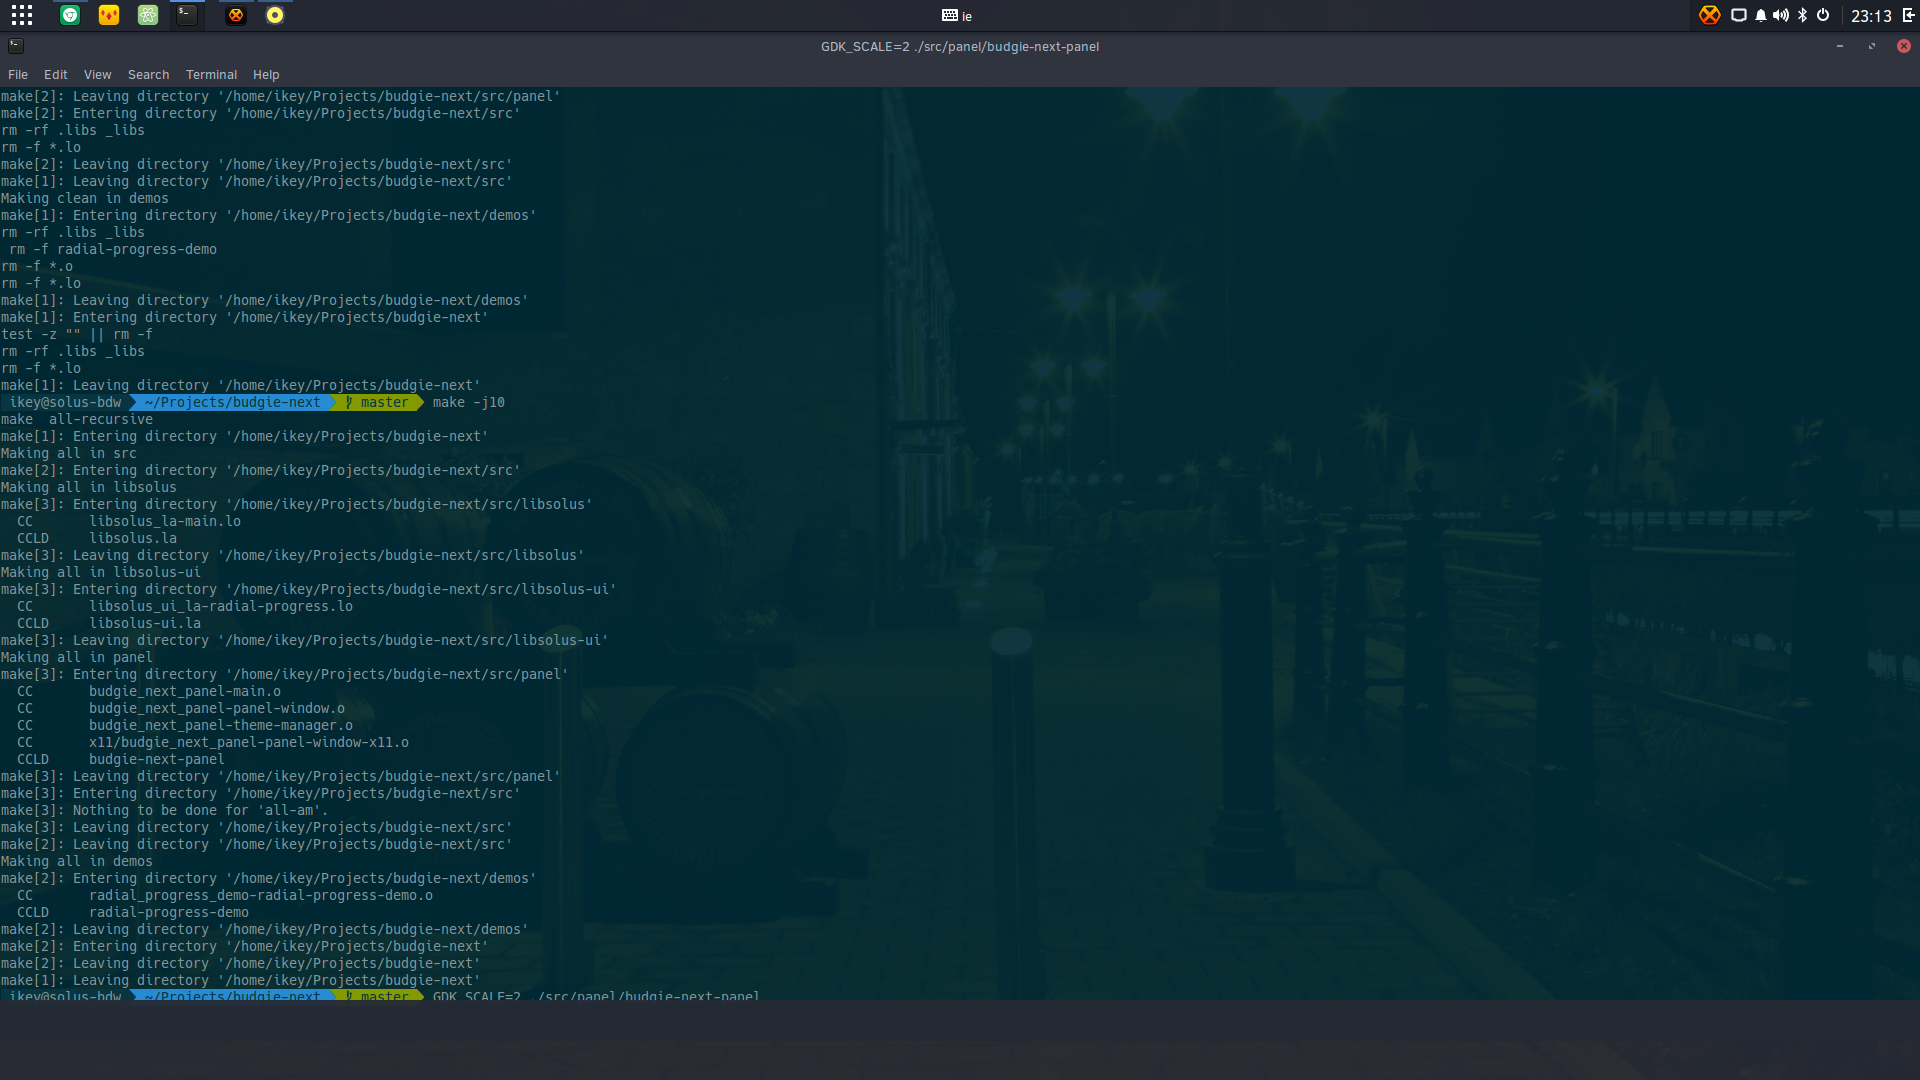
Task: Click 'libsolus-ui.la' in the CCLD line
Action: tap(145, 624)
